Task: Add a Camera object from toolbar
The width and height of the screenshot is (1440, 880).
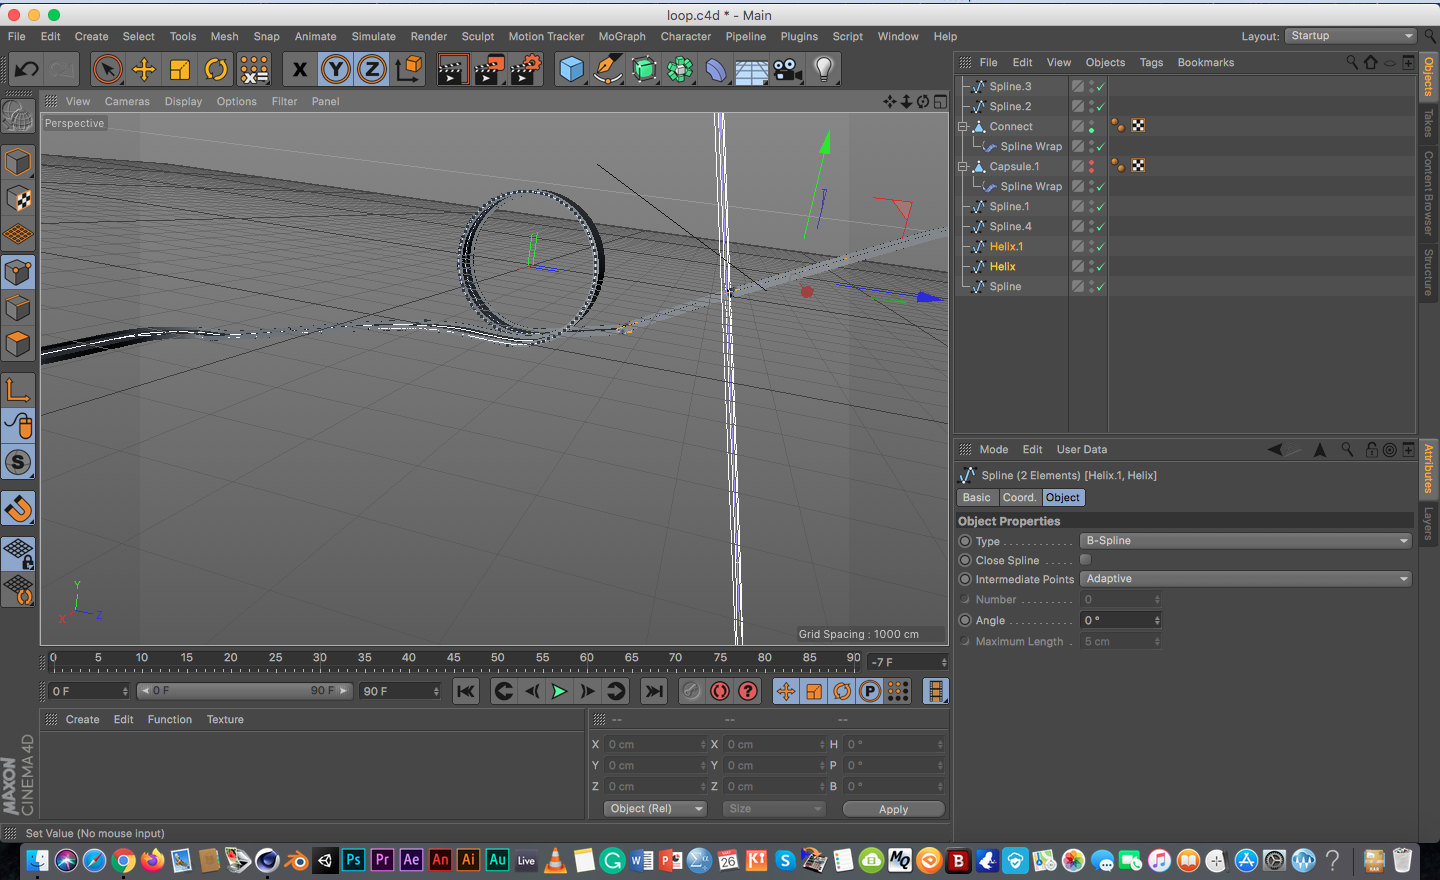Action: 788,69
